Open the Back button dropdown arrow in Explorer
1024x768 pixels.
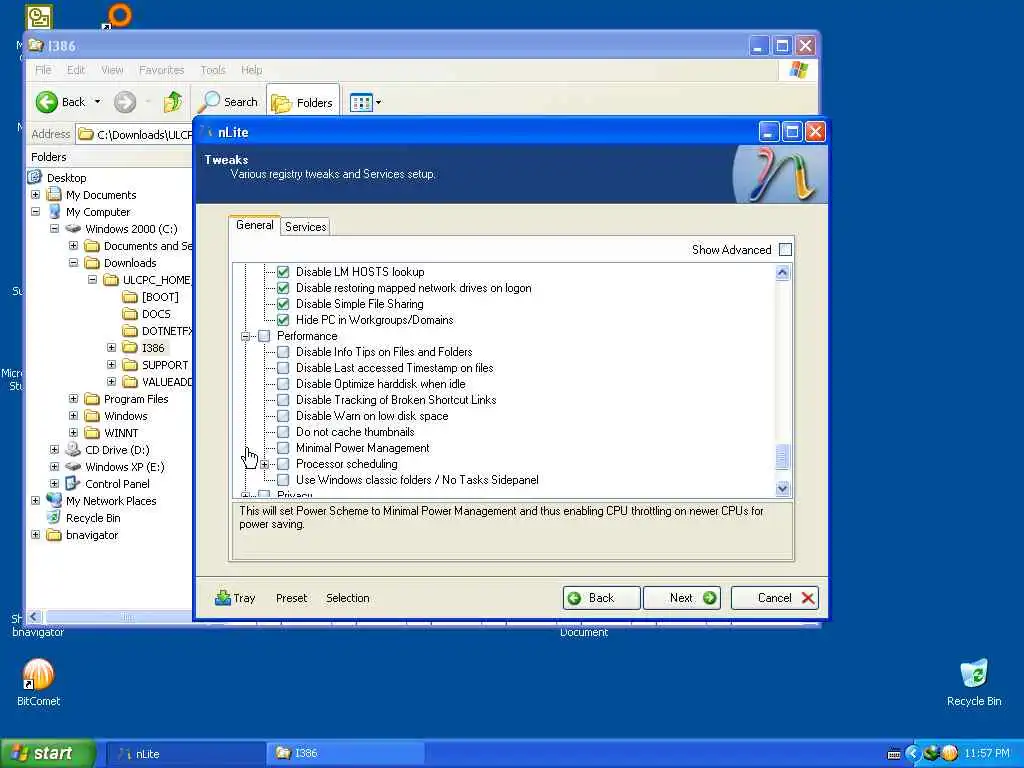pyautogui.click(x=97, y=102)
